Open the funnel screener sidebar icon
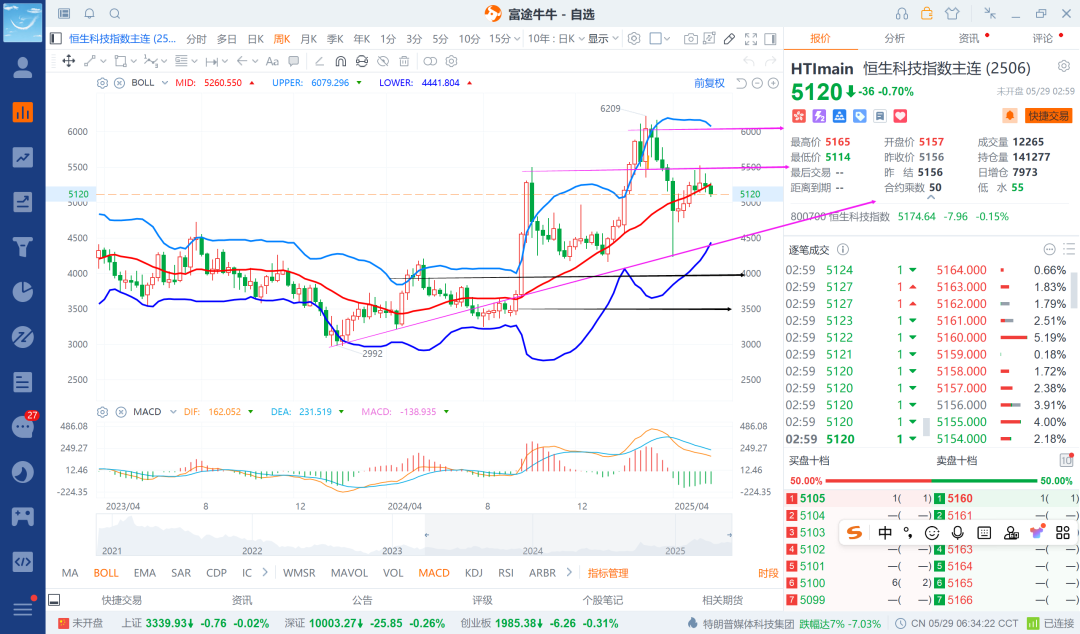The height and width of the screenshot is (634, 1080). pyautogui.click(x=23, y=247)
